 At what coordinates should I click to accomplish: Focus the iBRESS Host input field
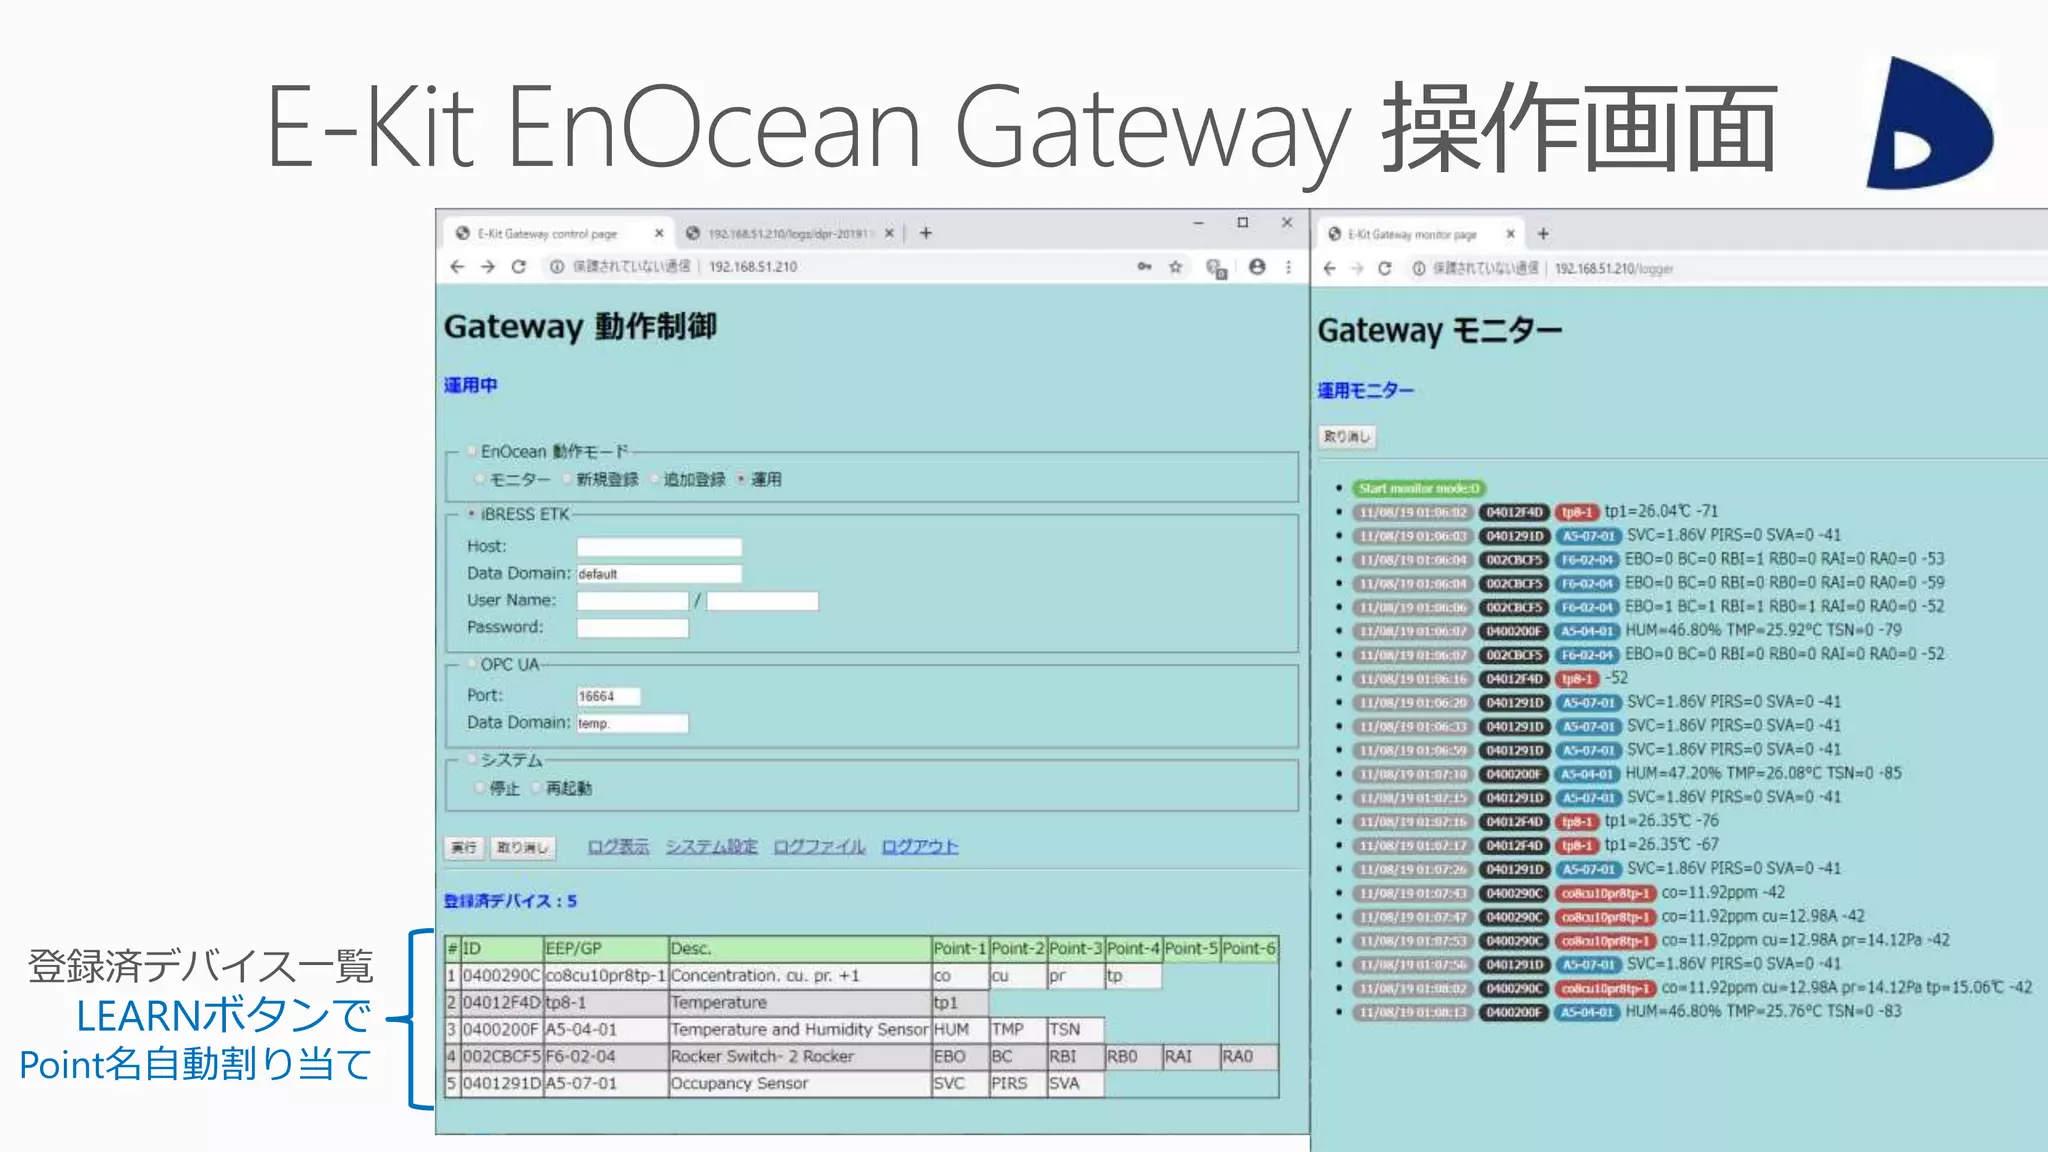(659, 547)
